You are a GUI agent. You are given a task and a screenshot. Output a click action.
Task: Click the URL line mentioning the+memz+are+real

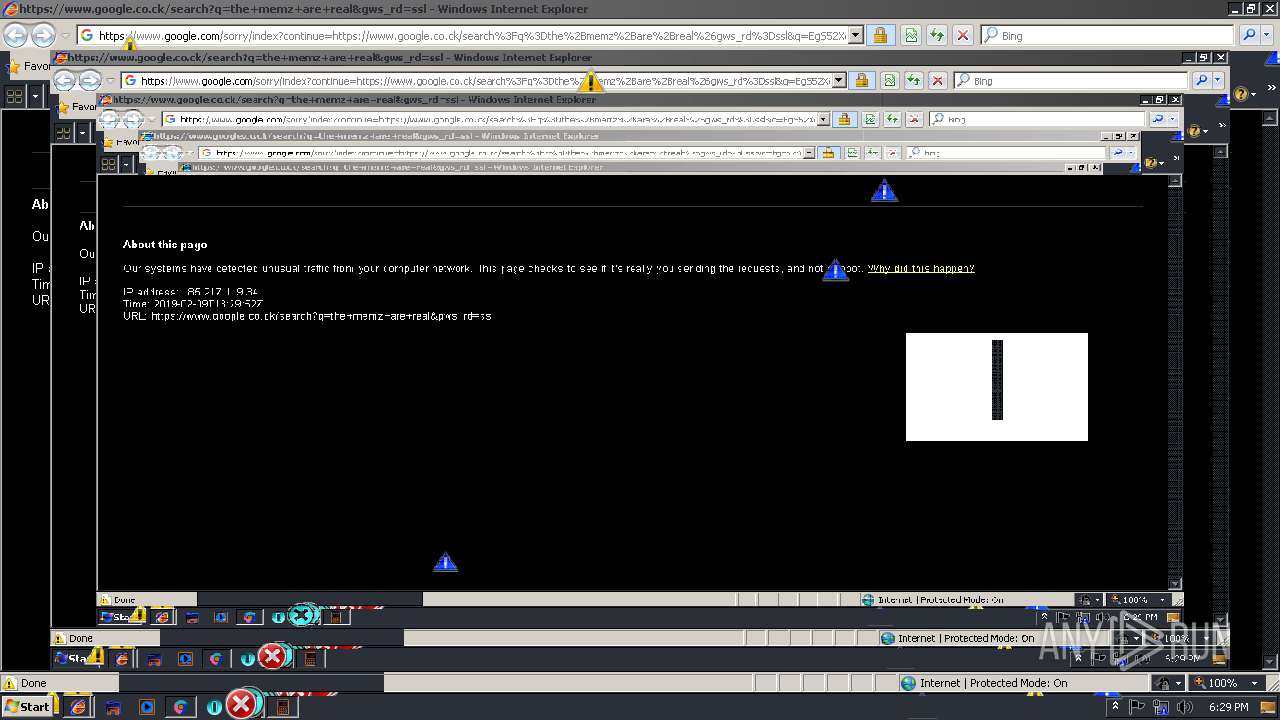tap(307, 316)
